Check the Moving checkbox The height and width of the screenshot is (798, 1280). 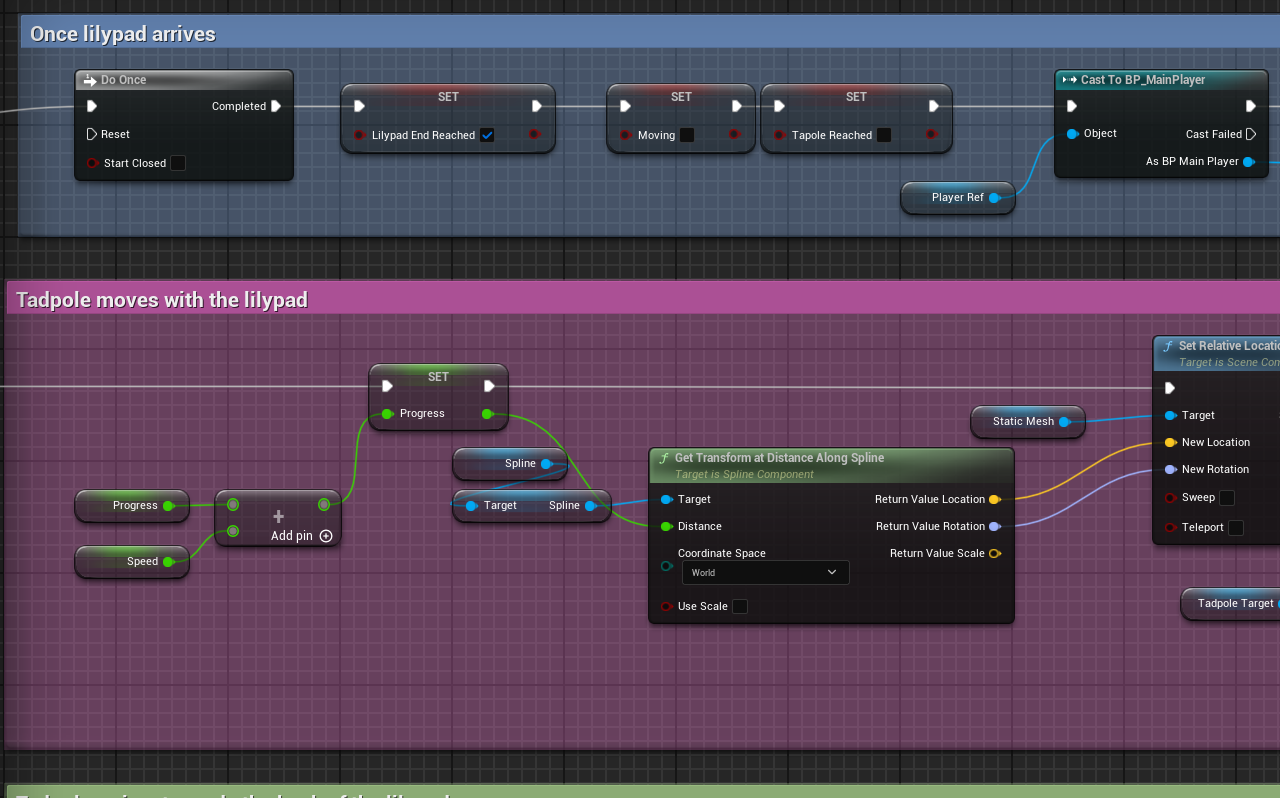coord(687,135)
